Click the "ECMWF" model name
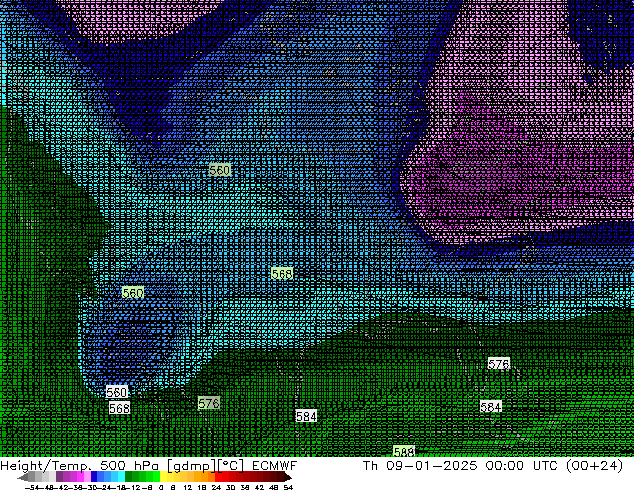This screenshot has height=490, width=634. click(274, 466)
